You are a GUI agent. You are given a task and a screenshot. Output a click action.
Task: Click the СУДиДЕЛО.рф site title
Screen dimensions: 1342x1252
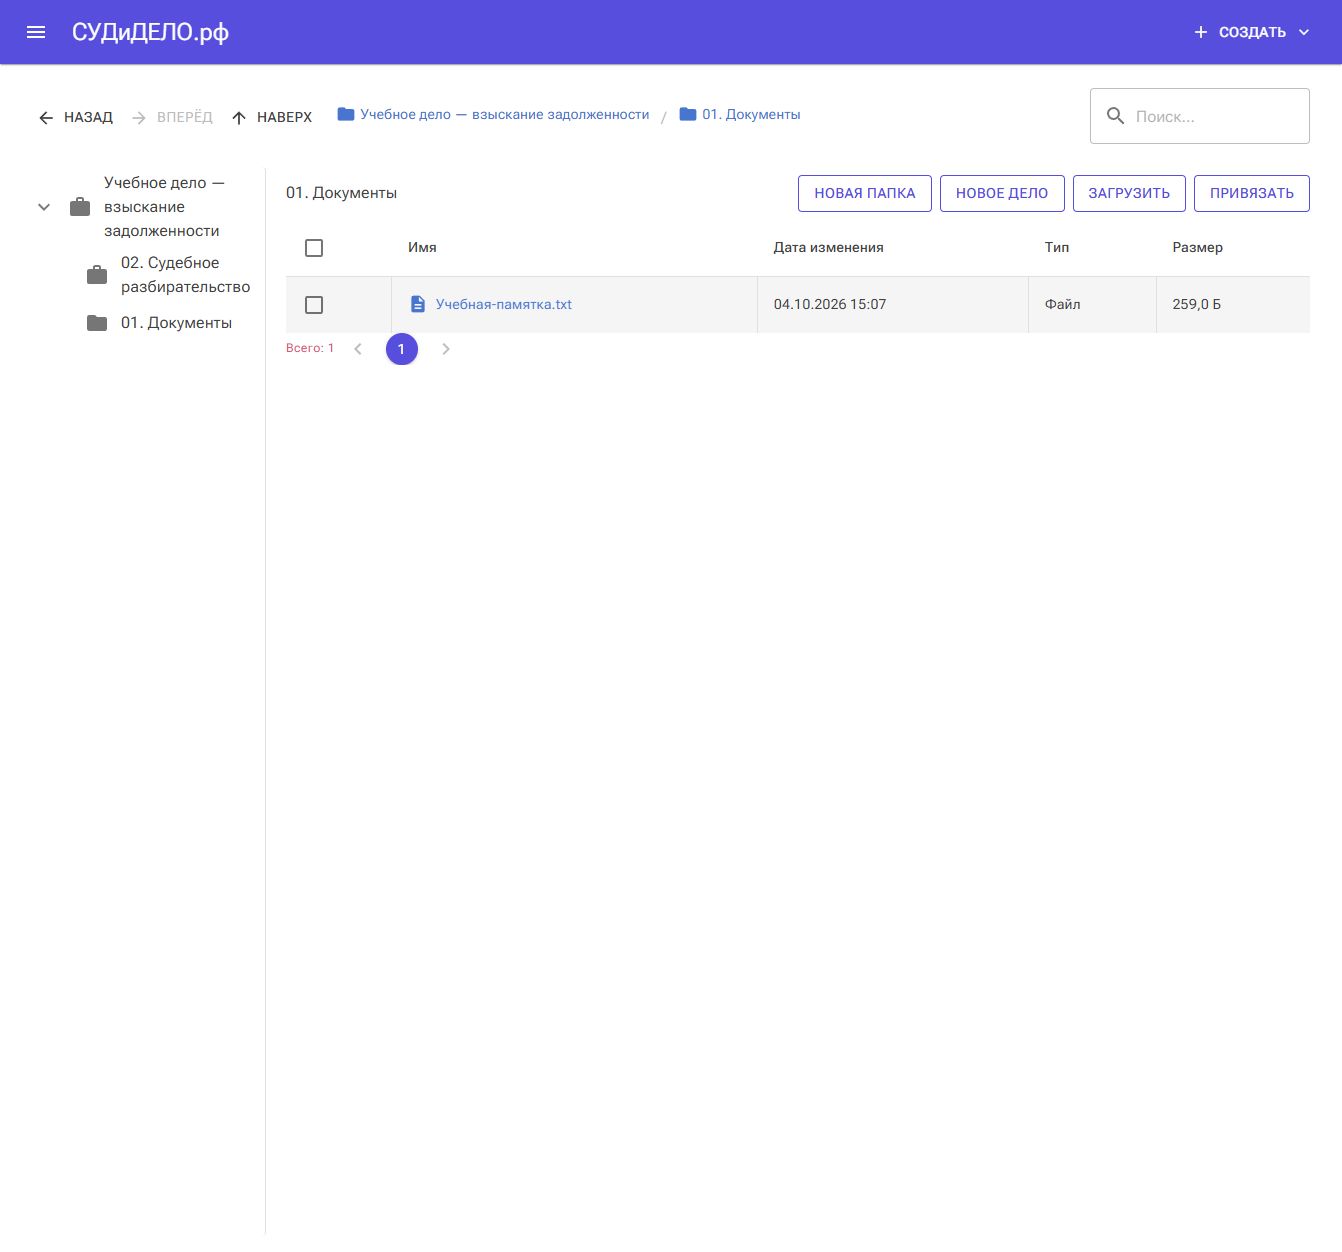(150, 32)
